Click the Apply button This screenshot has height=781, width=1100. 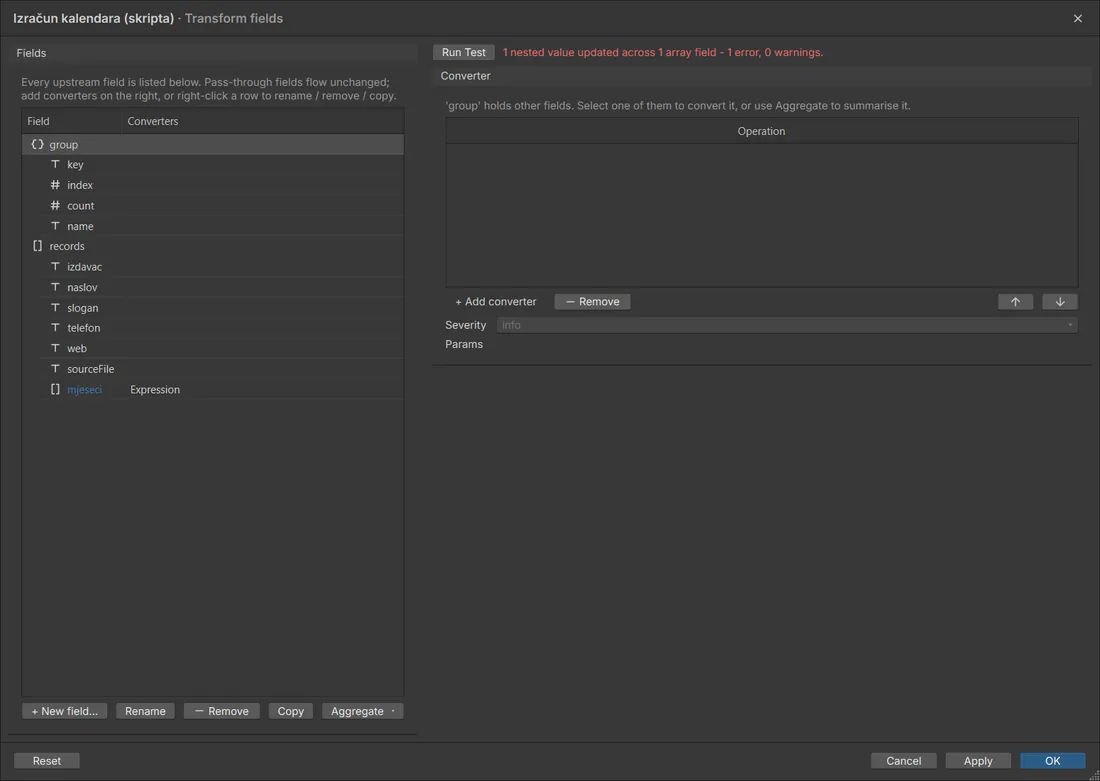[x=978, y=761]
